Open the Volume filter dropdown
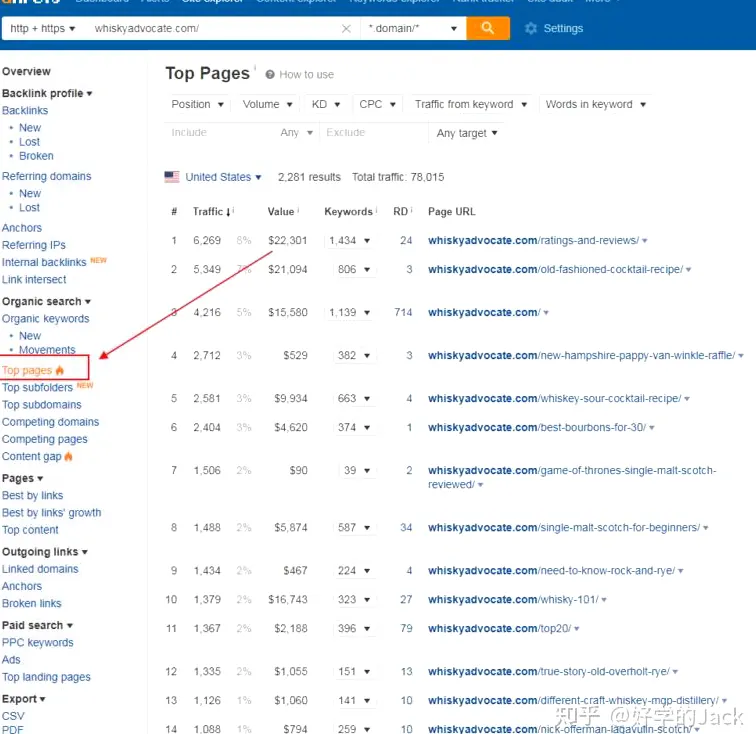Image resolution: width=756 pixels, height=734 pixels. (267, 104)
